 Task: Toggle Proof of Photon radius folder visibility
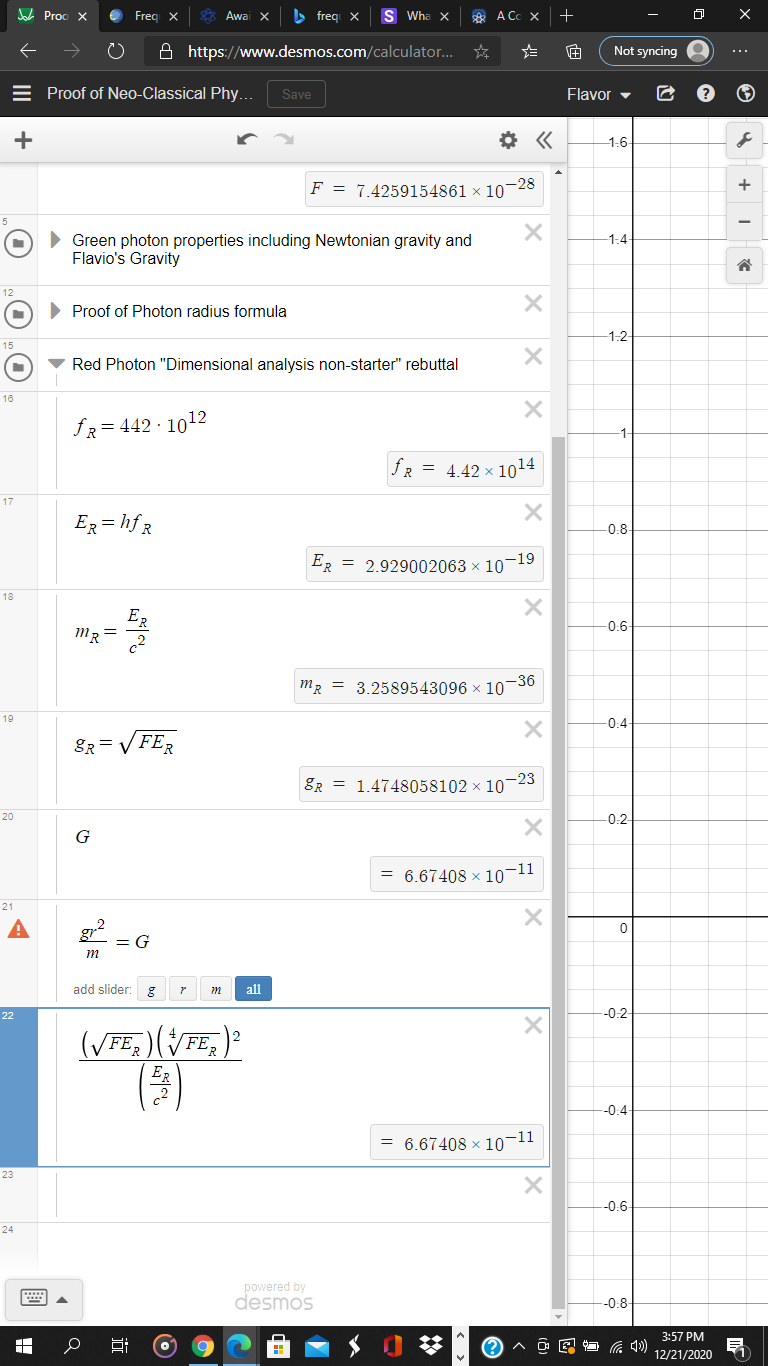[17, 314]
